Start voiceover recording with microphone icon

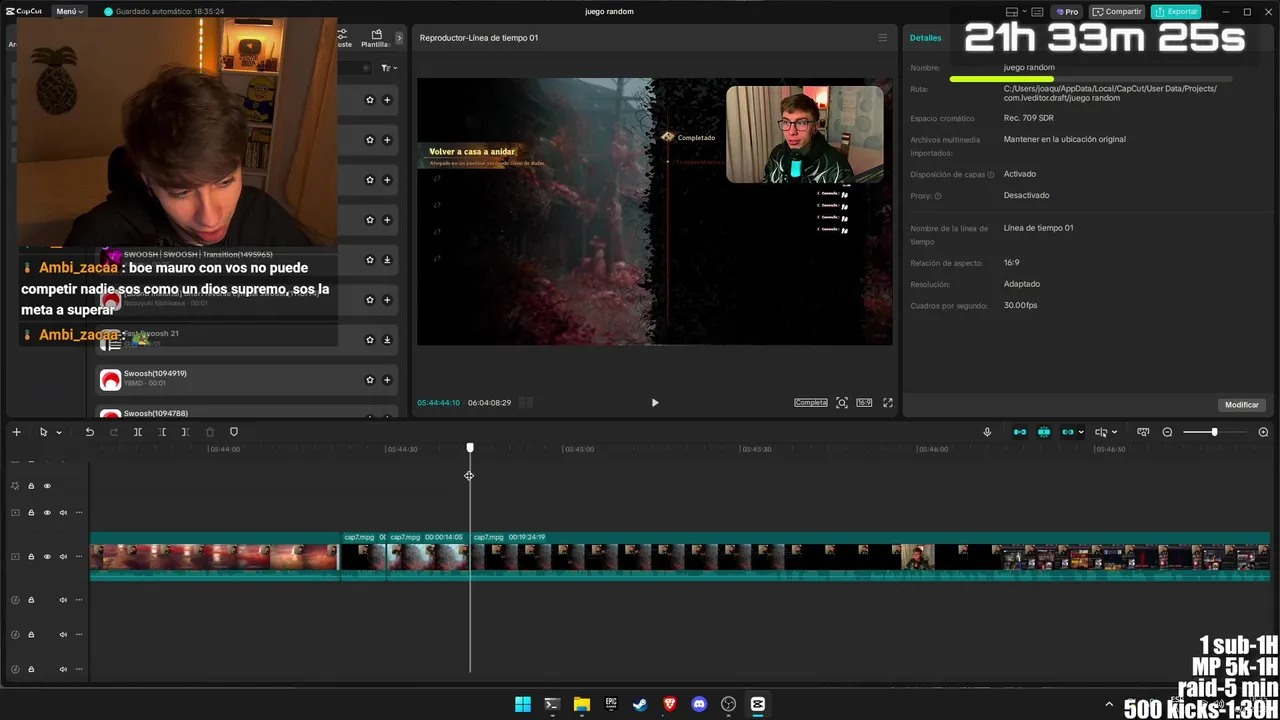point(987,432)
